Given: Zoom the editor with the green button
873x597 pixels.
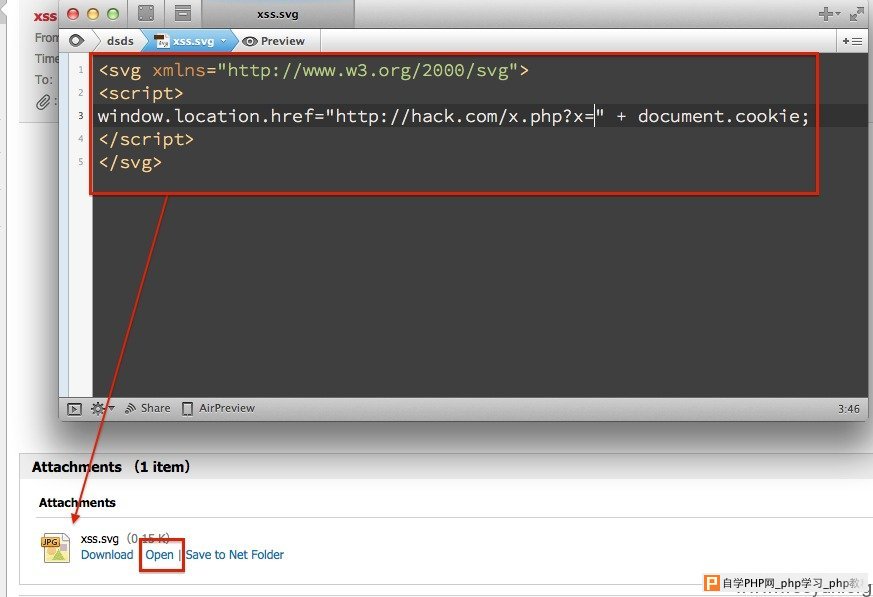Looking at the screenshot, I should point(113,14).
